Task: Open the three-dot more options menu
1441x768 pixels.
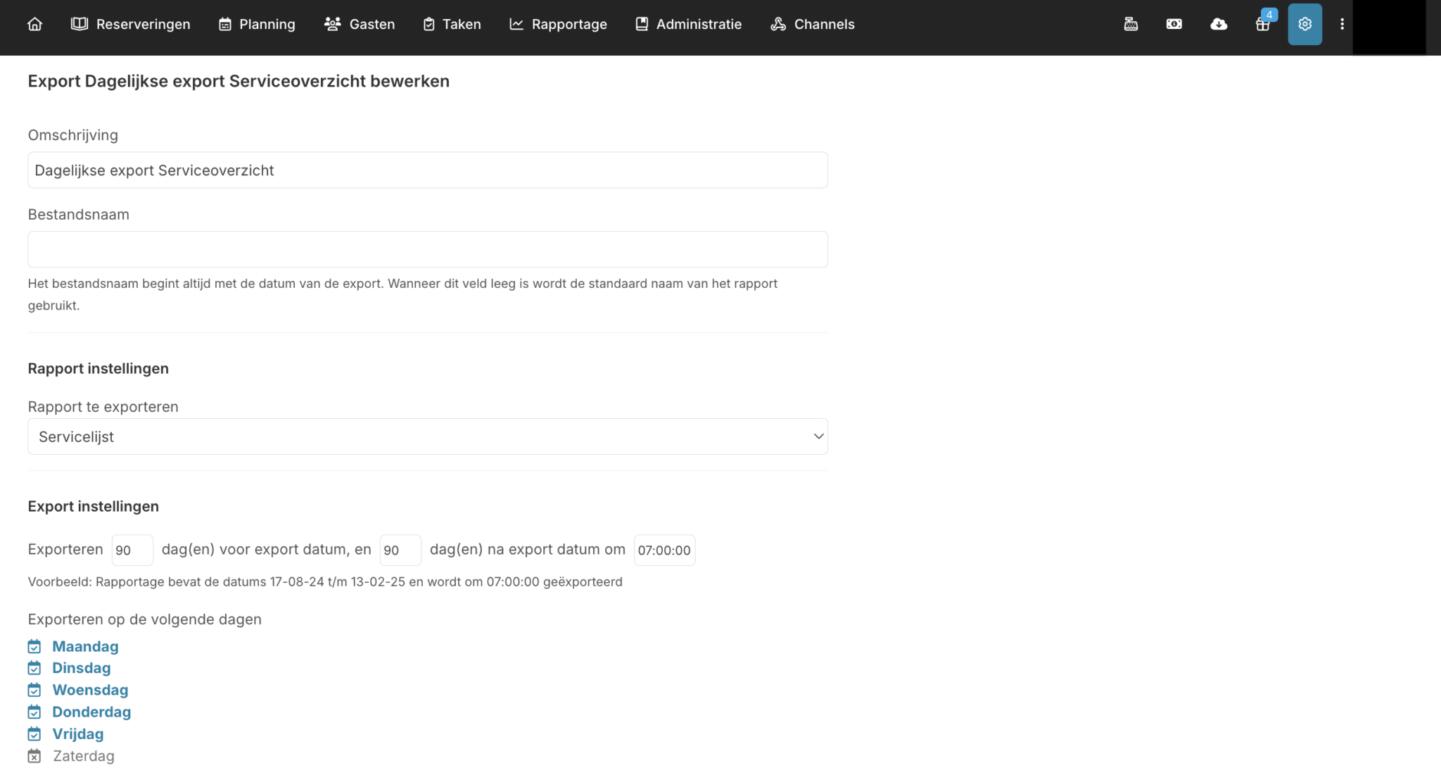Action: click(x=1342, y=24)
